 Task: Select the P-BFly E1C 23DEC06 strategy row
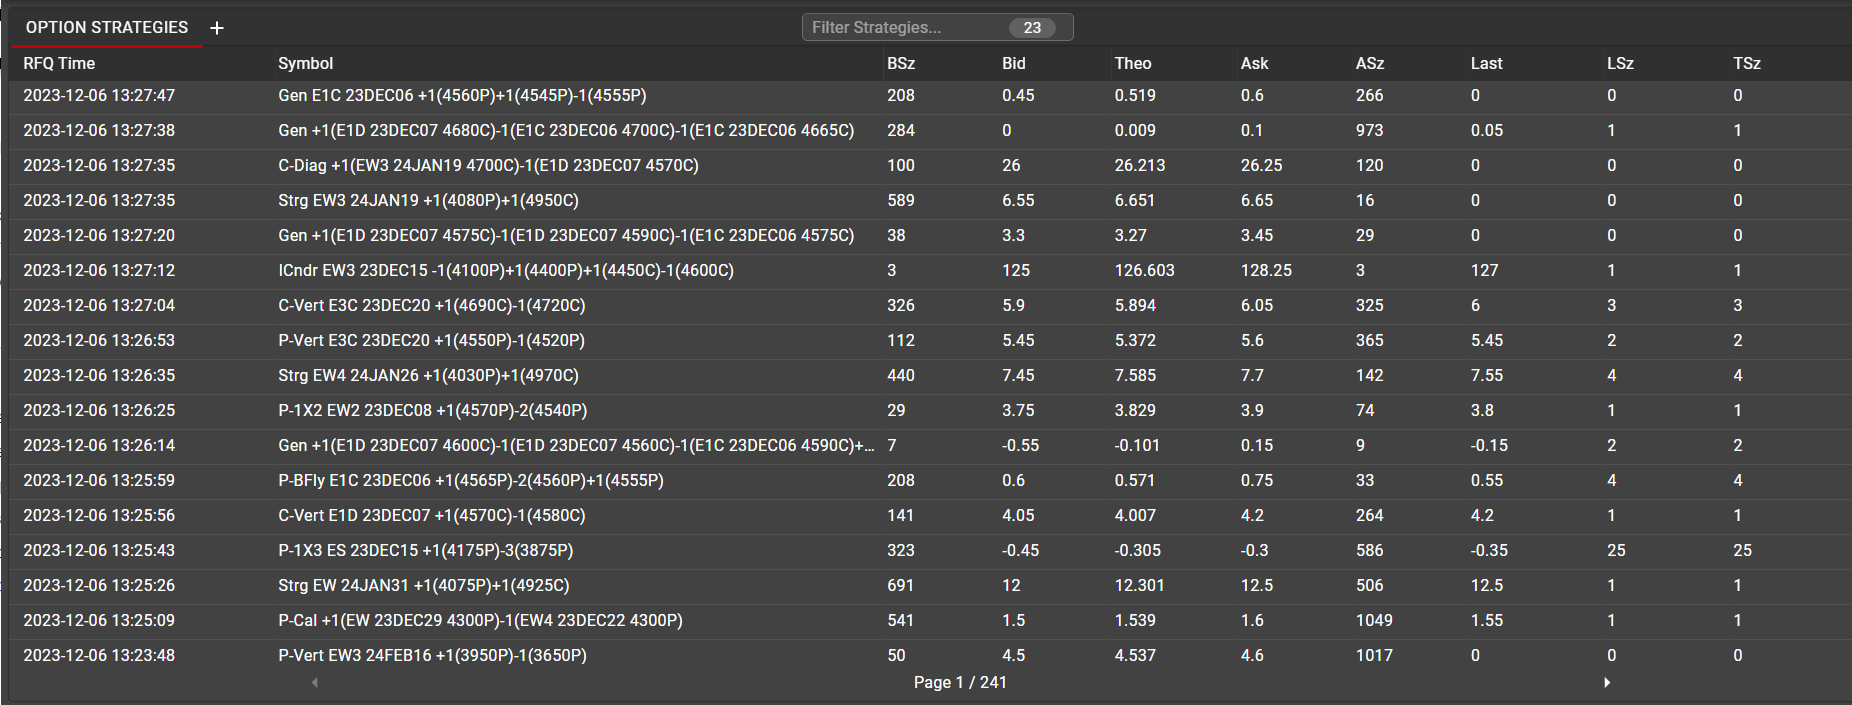tap(470, 480)
